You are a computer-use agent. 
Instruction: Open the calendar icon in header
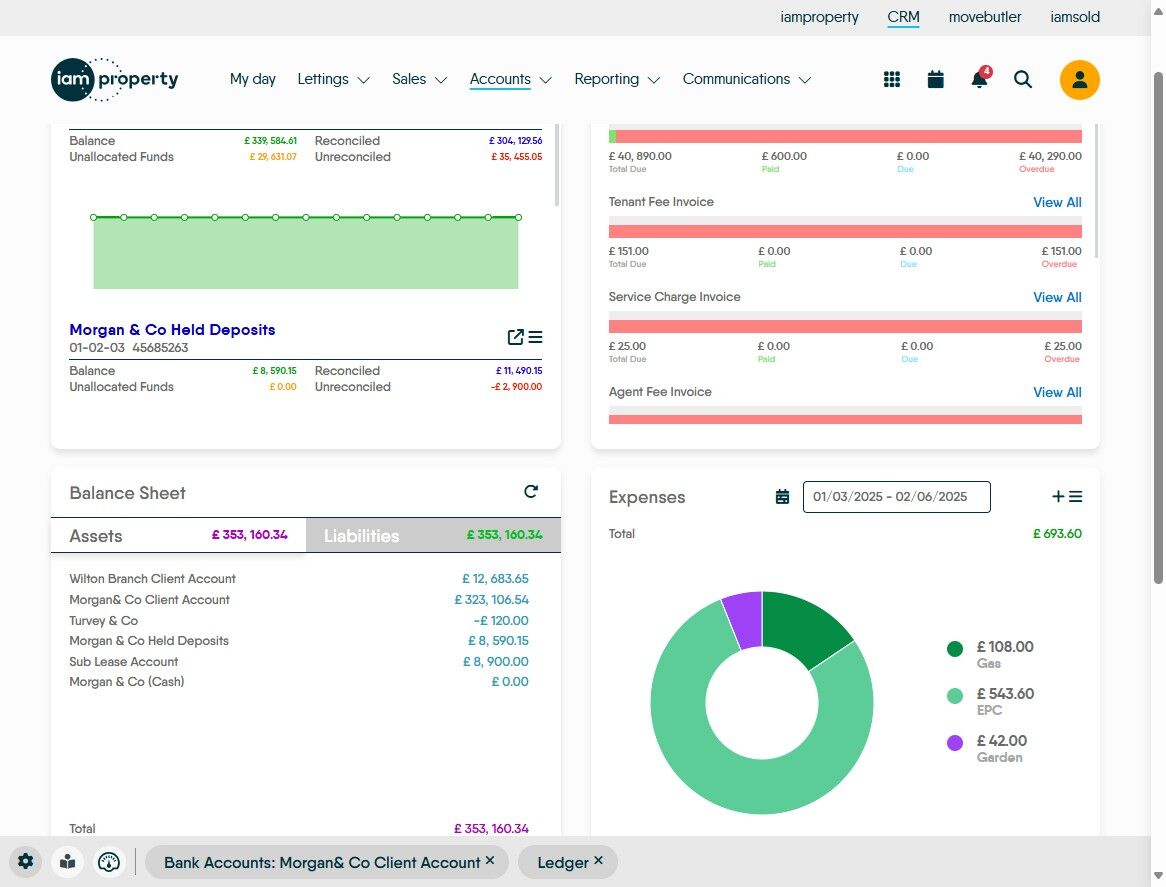pos(935,80)
